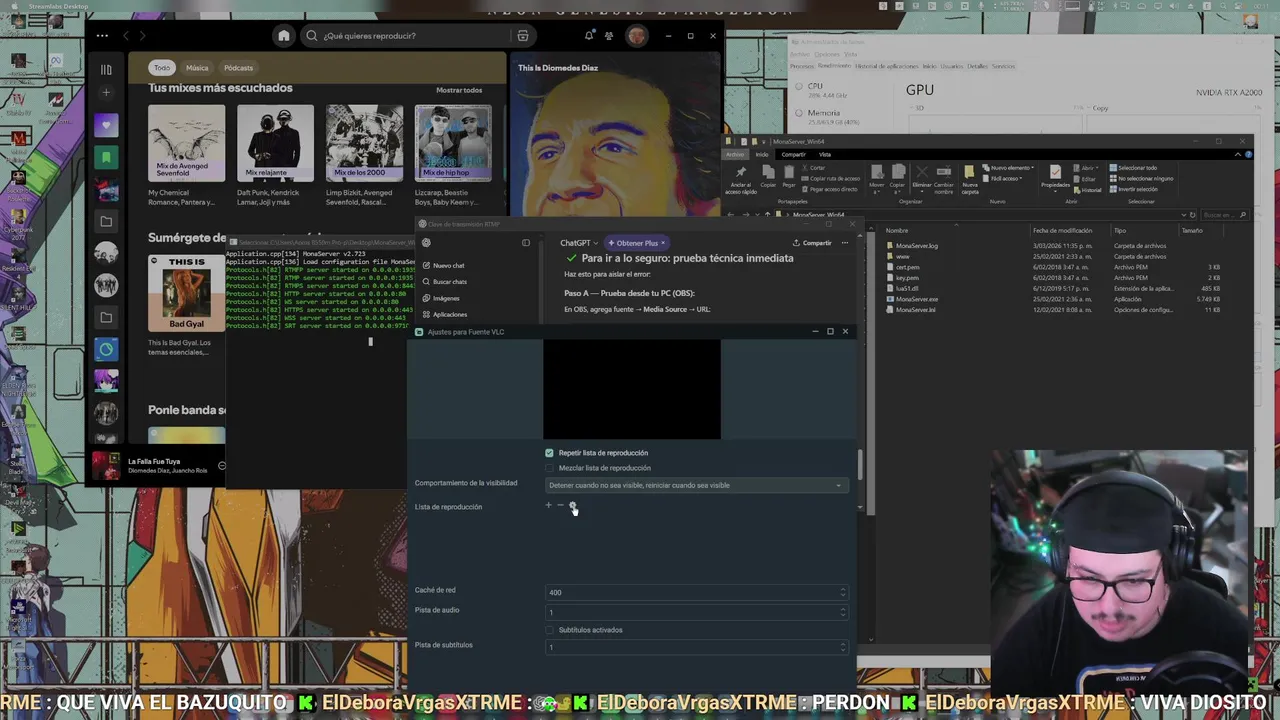1280x720 pixels.
Task: Open Spotify friends activity icon
Action: coord(608,36)
